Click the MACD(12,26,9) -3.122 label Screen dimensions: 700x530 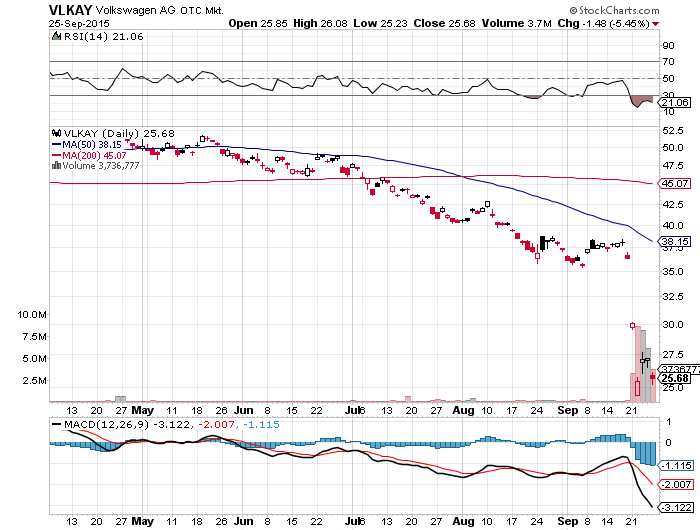click(121, 424)
